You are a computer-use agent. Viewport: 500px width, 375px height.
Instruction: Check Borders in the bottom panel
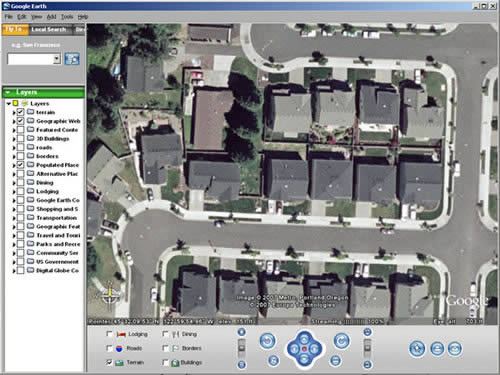click(x=165, y=348)
